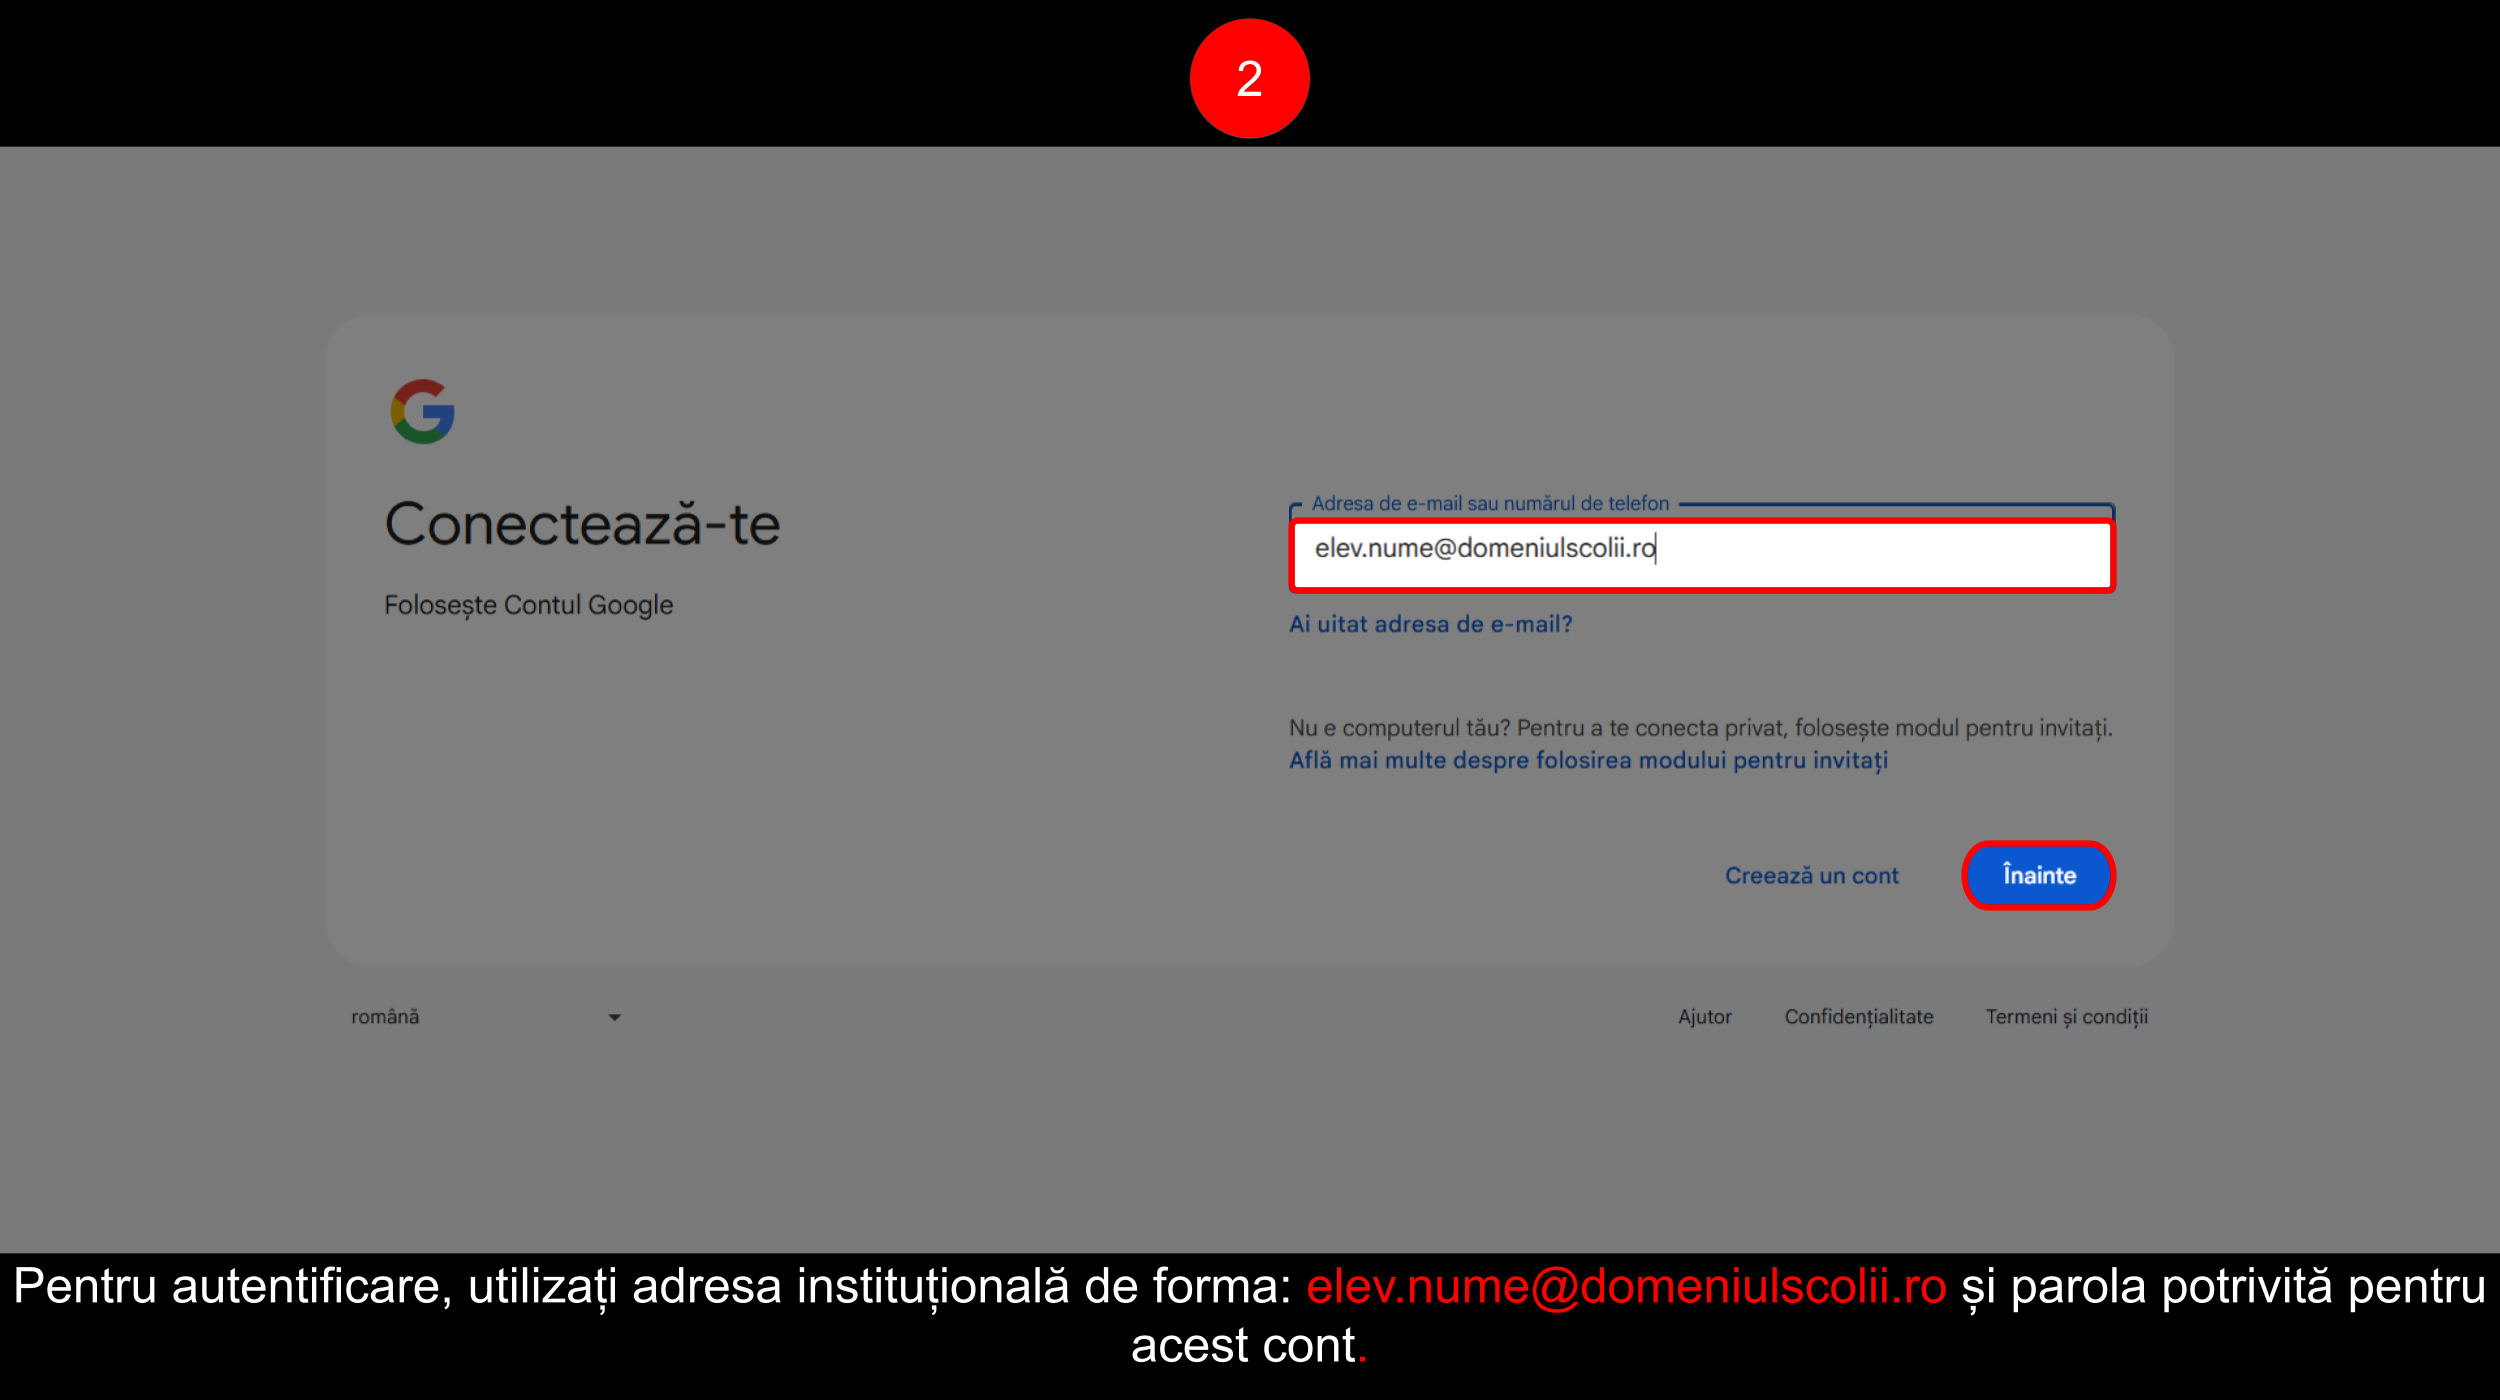Click the "Nu e computerul tău?" text
Screen dimensions: 2500x1400
click(x=1400, y=728)
